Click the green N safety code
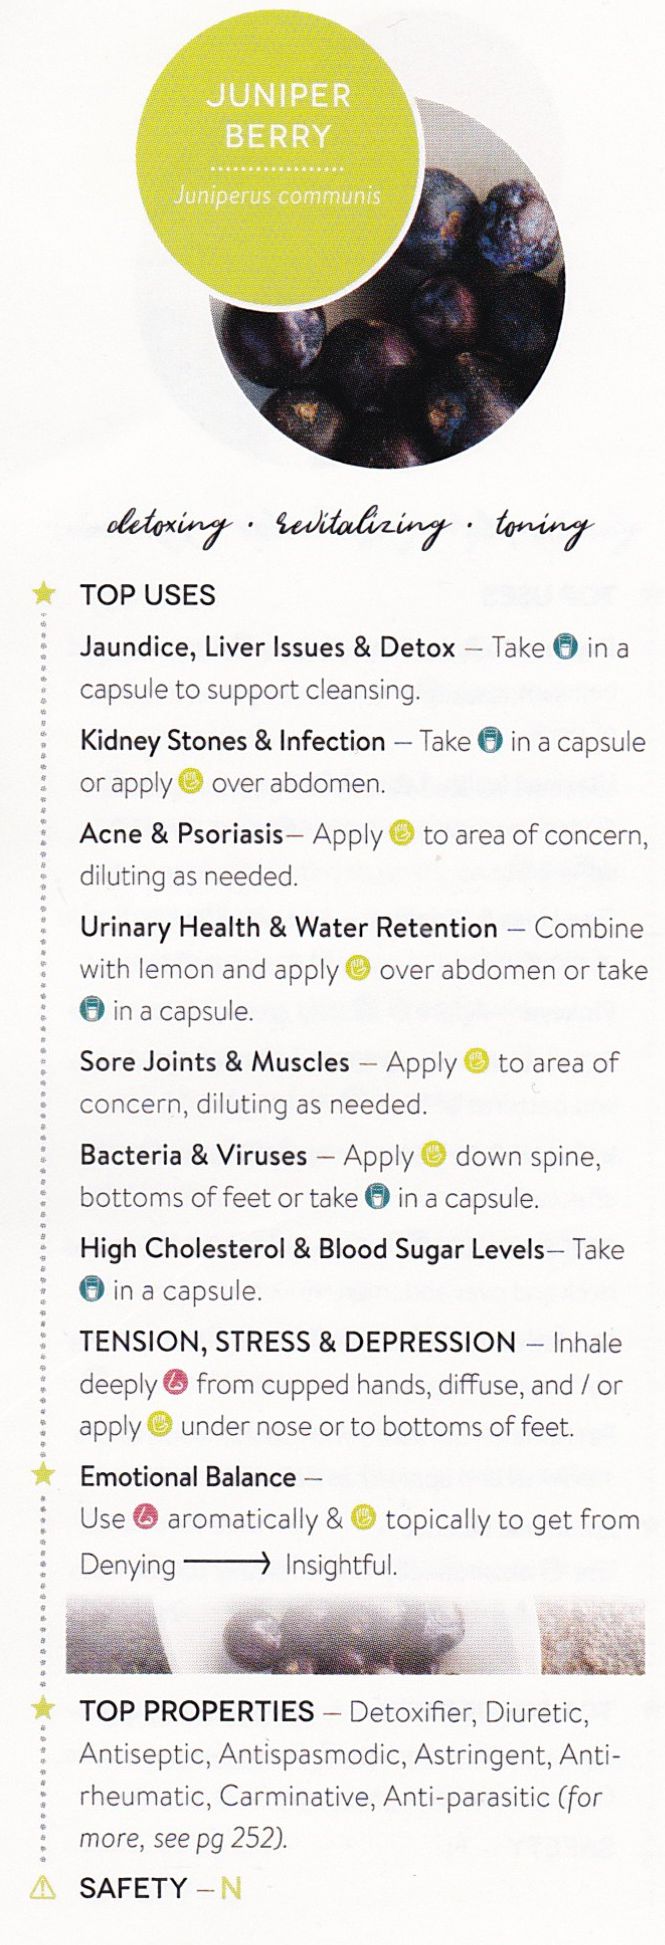The image size is (665, 1945). [x=231, y=1888]
